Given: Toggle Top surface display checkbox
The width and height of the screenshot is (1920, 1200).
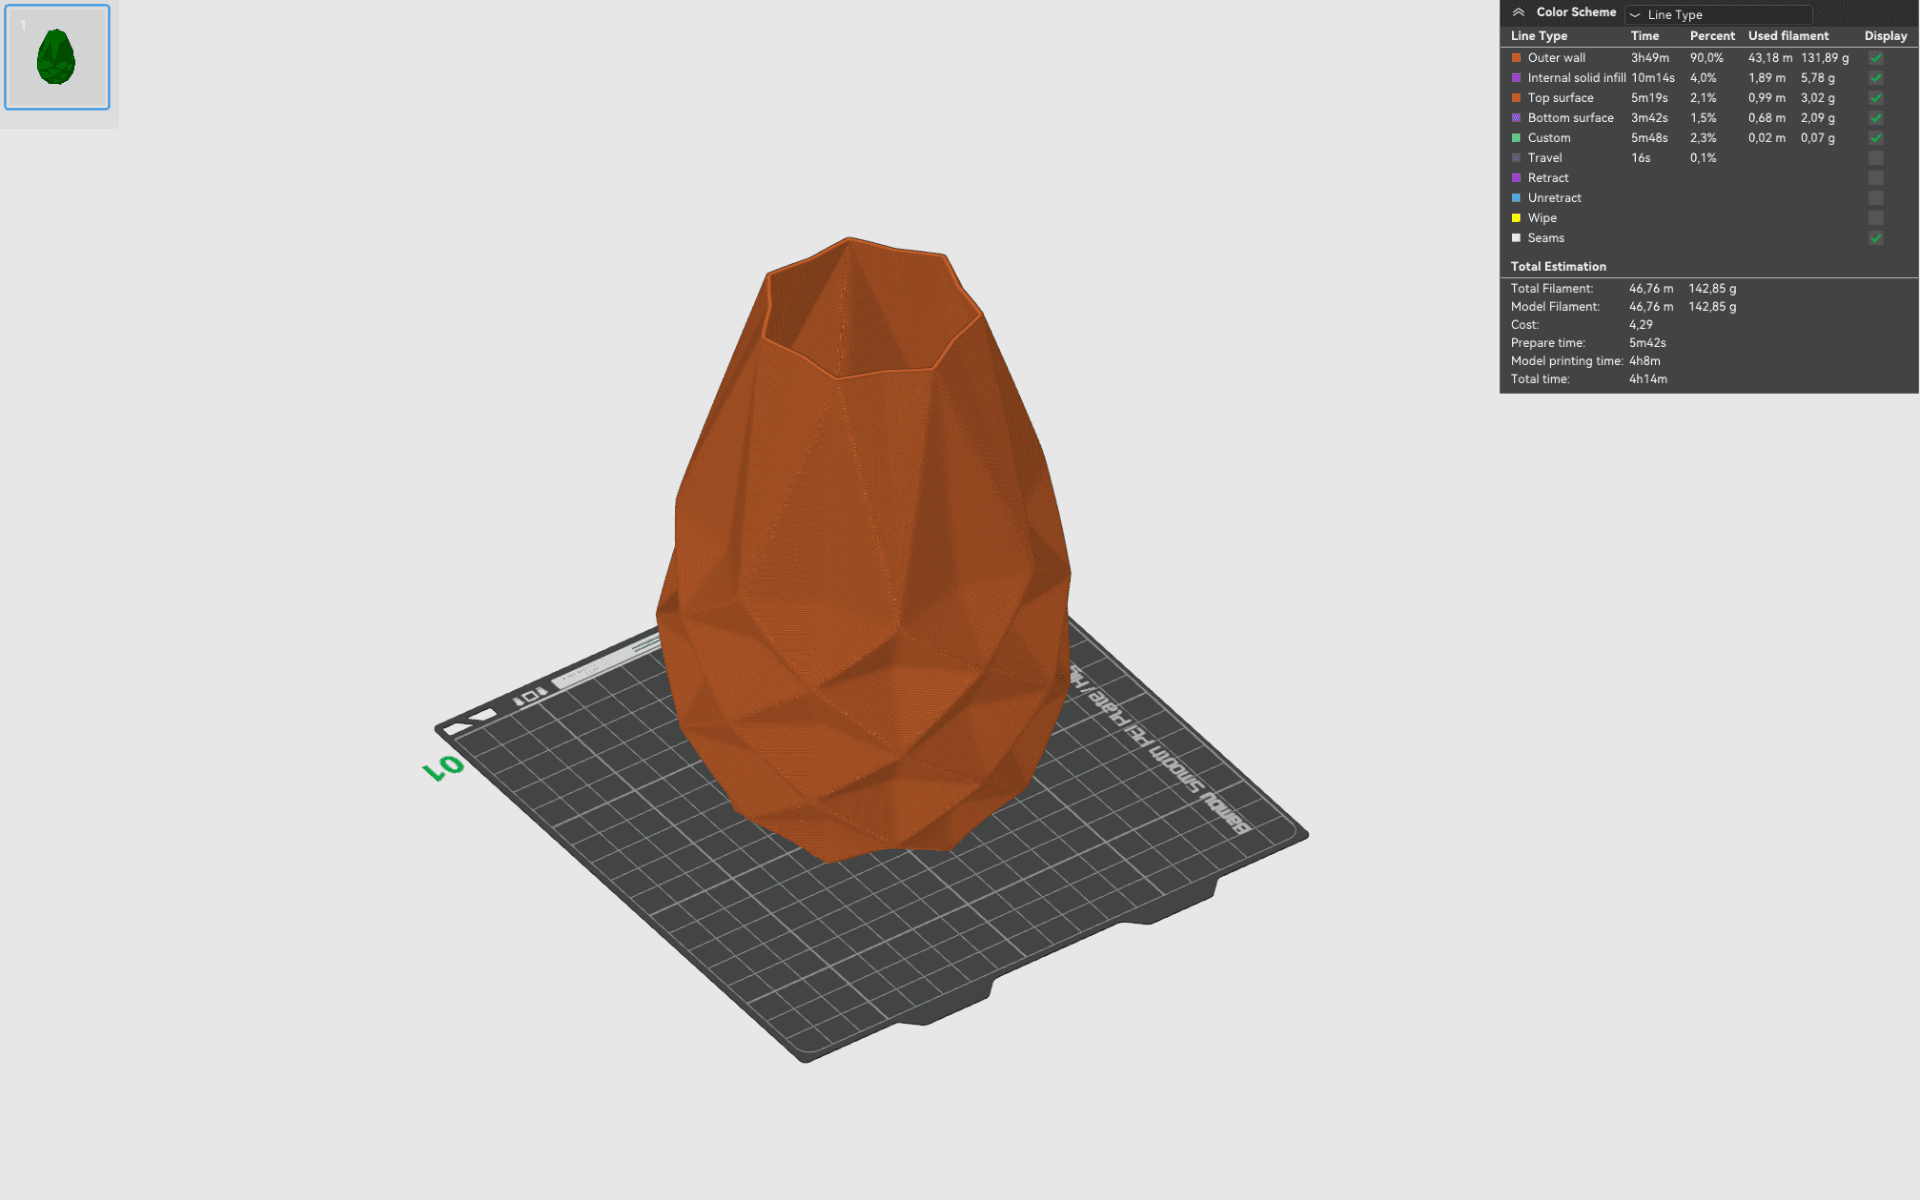Looking at the screenshot, I should [1876, 98].
